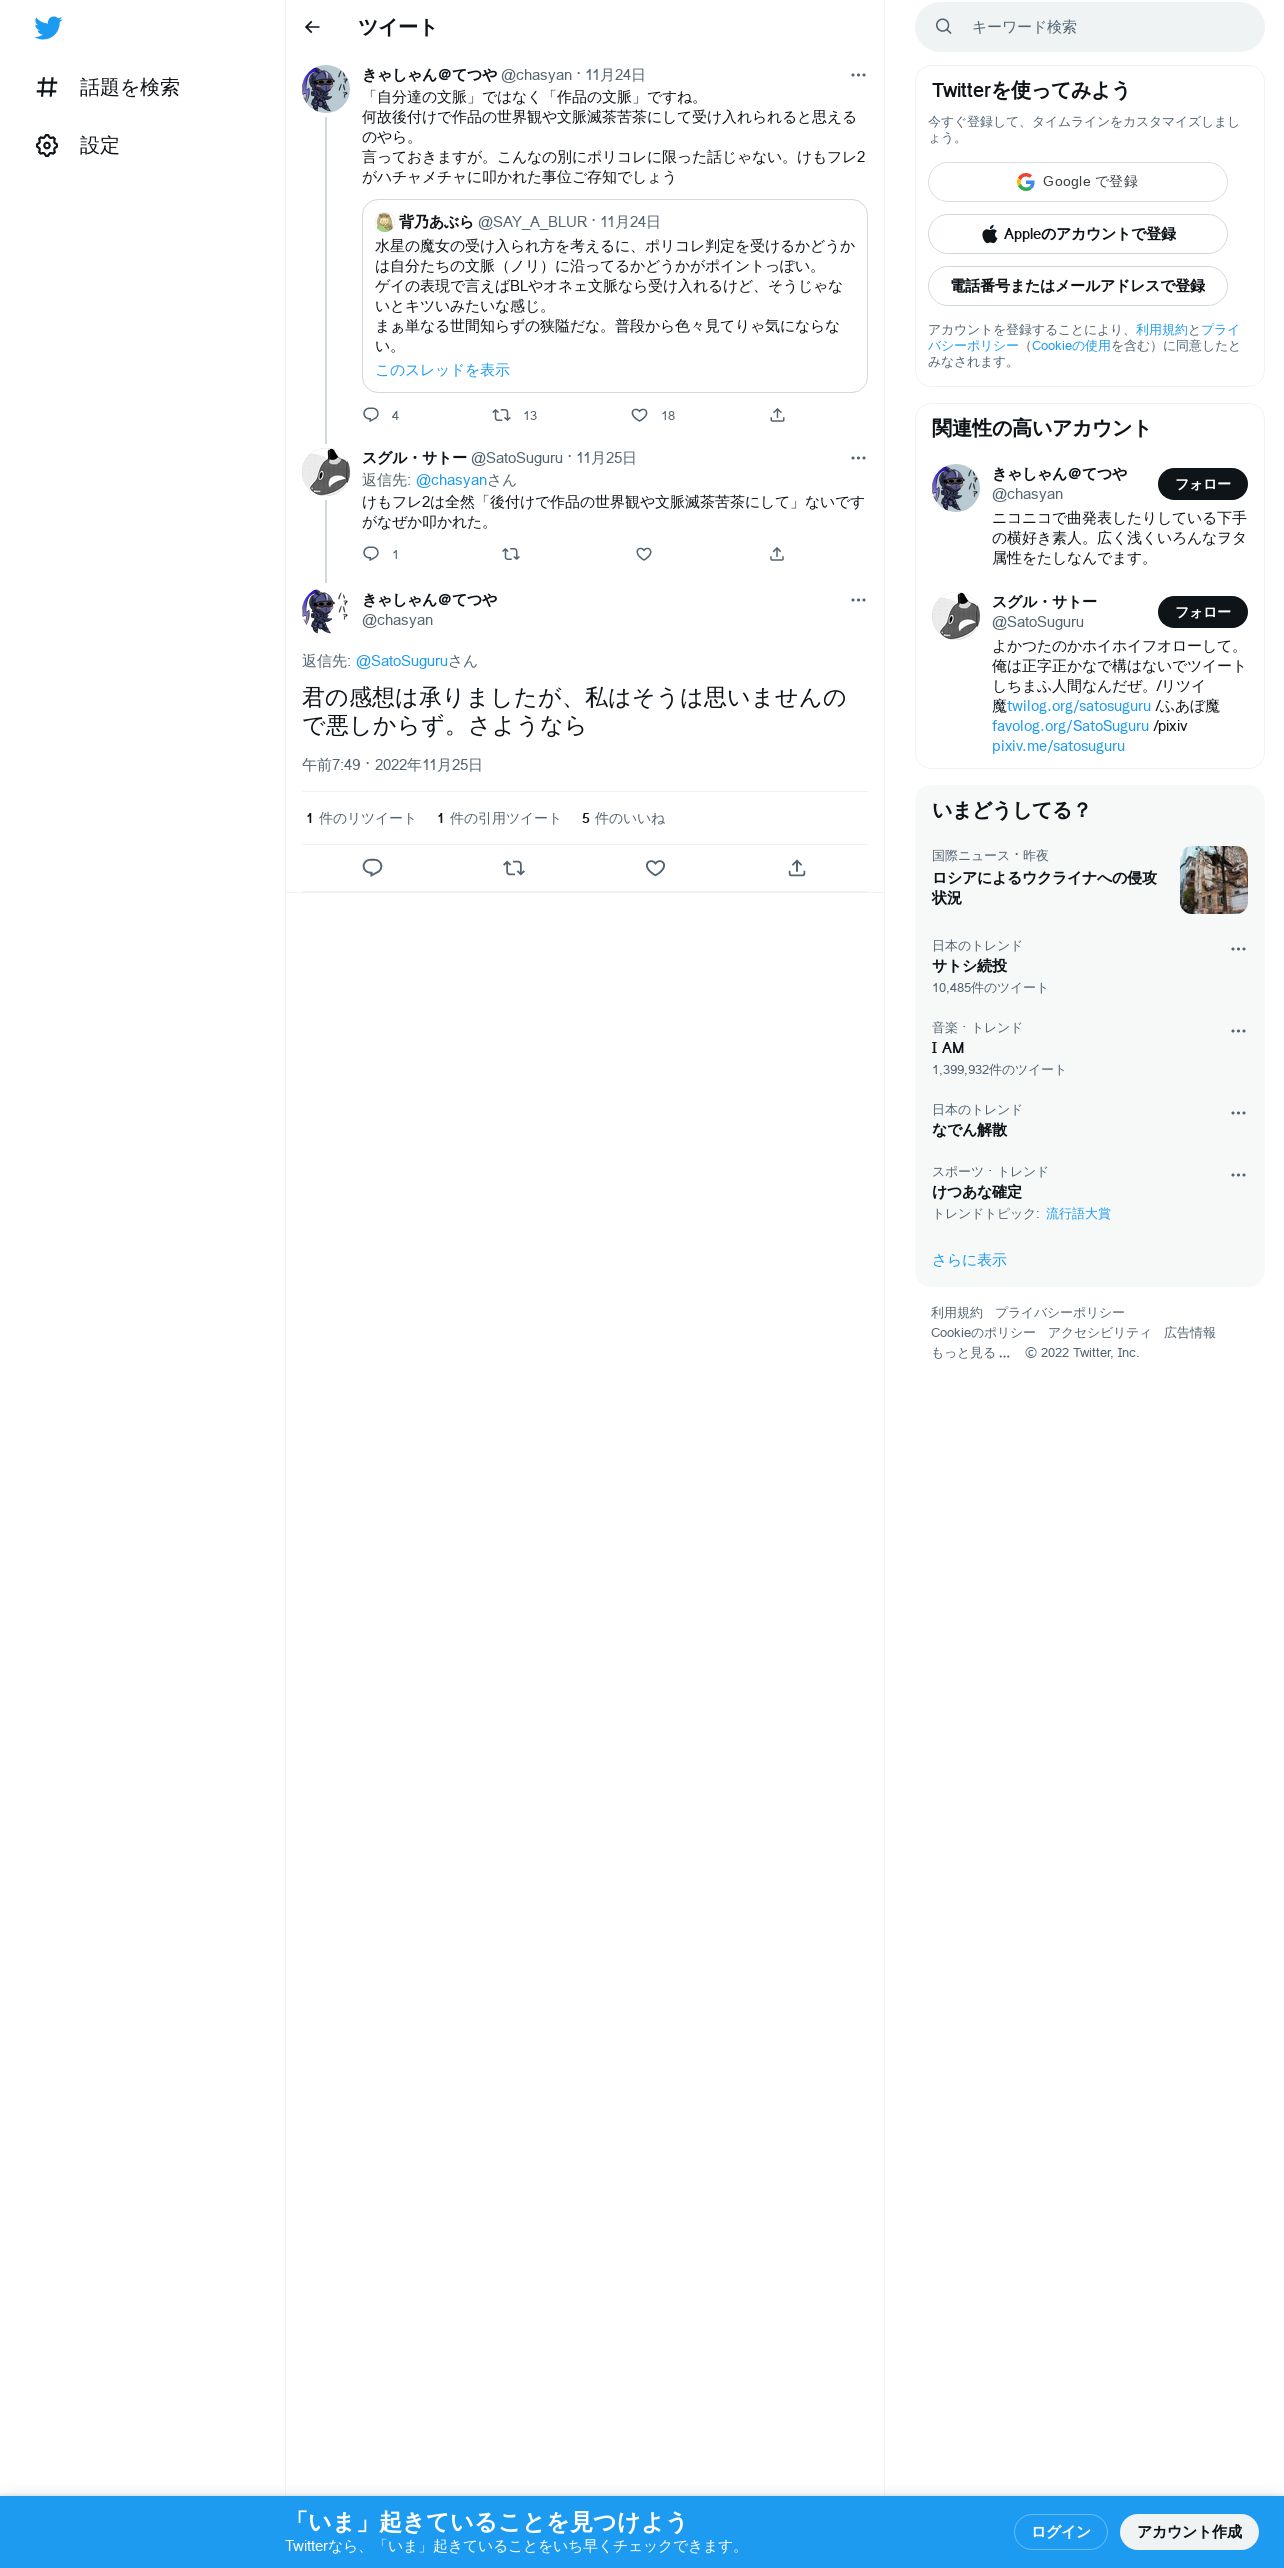This screenshot has height=2568, width=1284.
Task: Follow きゃしゃん＠てつや account
Action: (x=1202, y=484)
